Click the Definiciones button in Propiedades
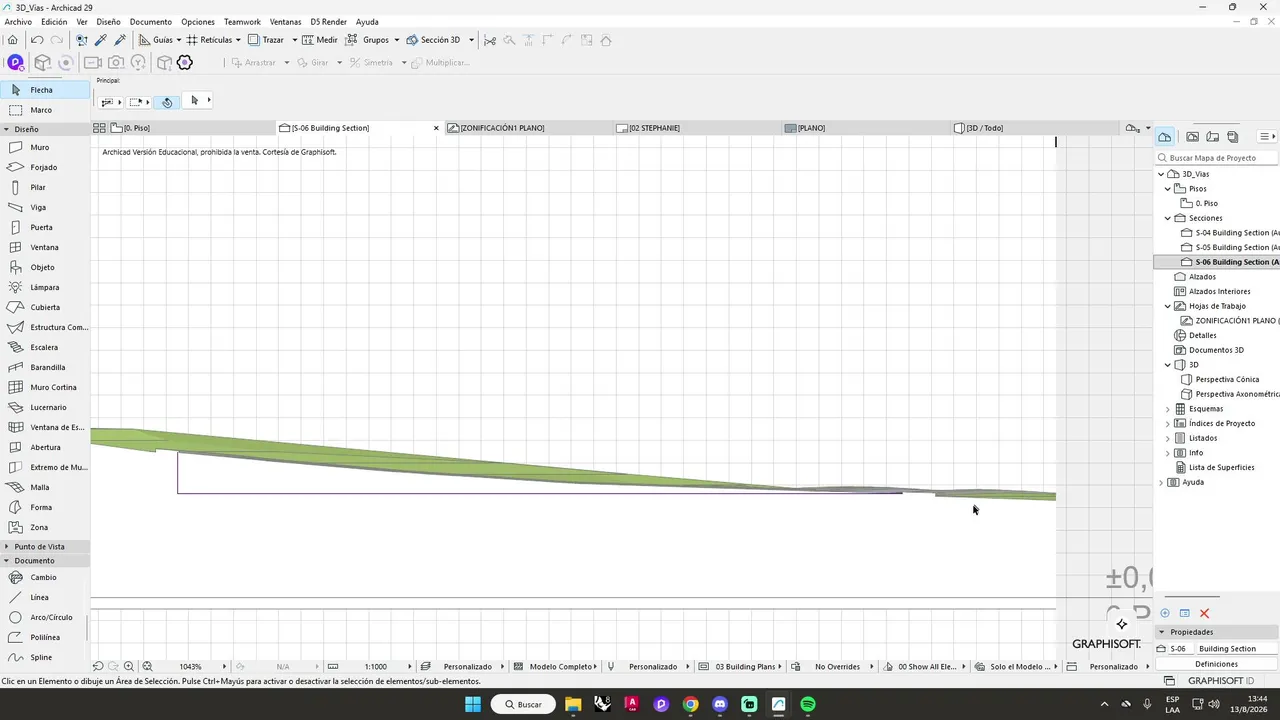 (x=1216, y=664)
